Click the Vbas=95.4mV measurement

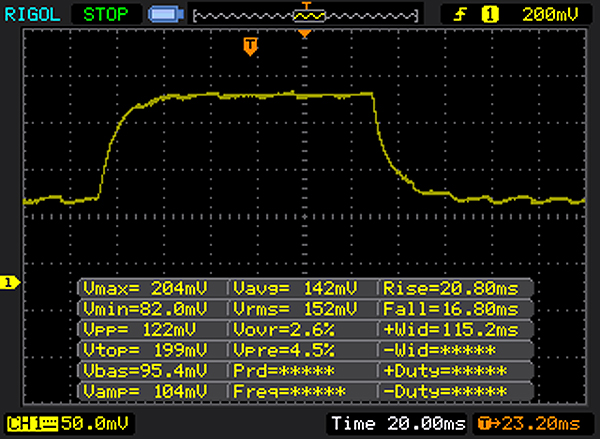point(145,371)
